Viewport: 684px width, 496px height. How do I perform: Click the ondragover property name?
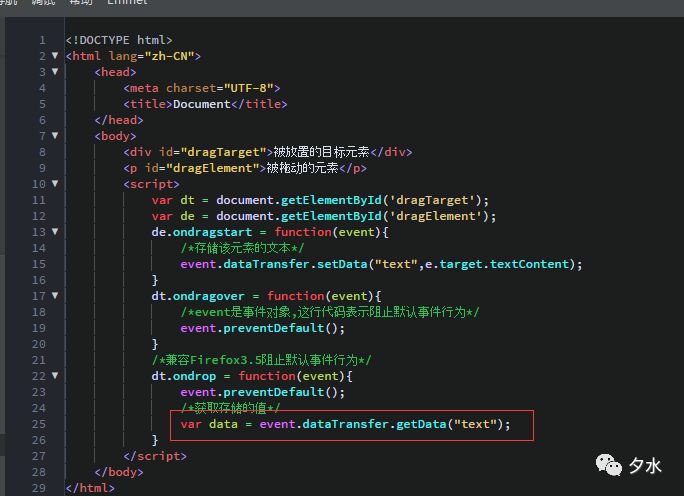coord(209,296)
